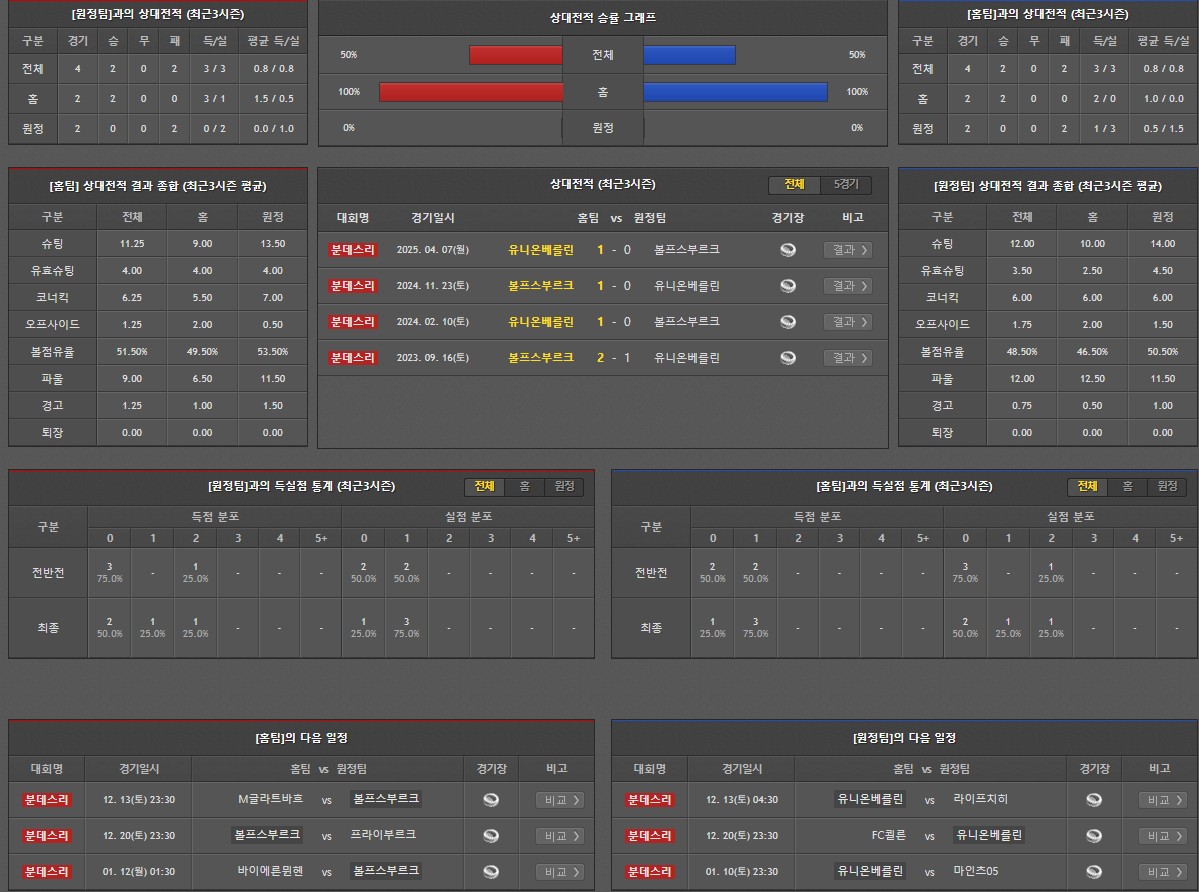Select 전체 tab in head-to-head panel
The width and height of the screenshot is (1199, 892).
point(795,185)
